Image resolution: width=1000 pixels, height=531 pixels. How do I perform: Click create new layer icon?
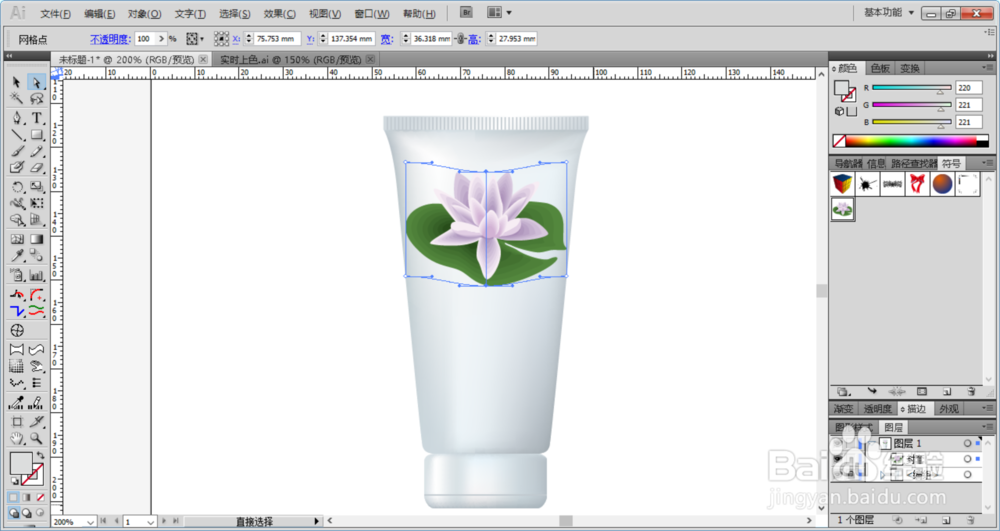pos(946,520)
